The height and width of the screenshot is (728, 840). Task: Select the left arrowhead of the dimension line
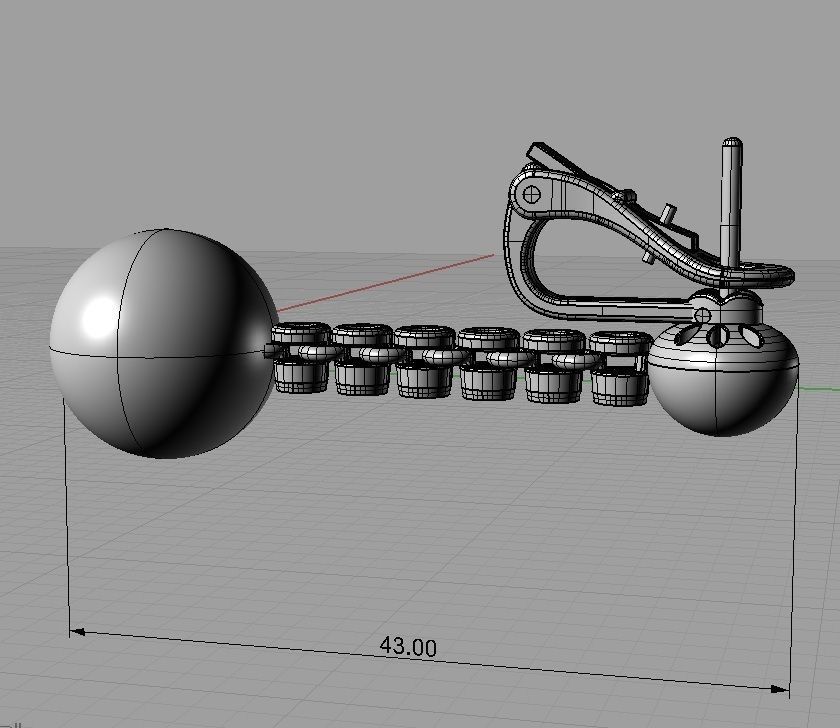[78, 632]
